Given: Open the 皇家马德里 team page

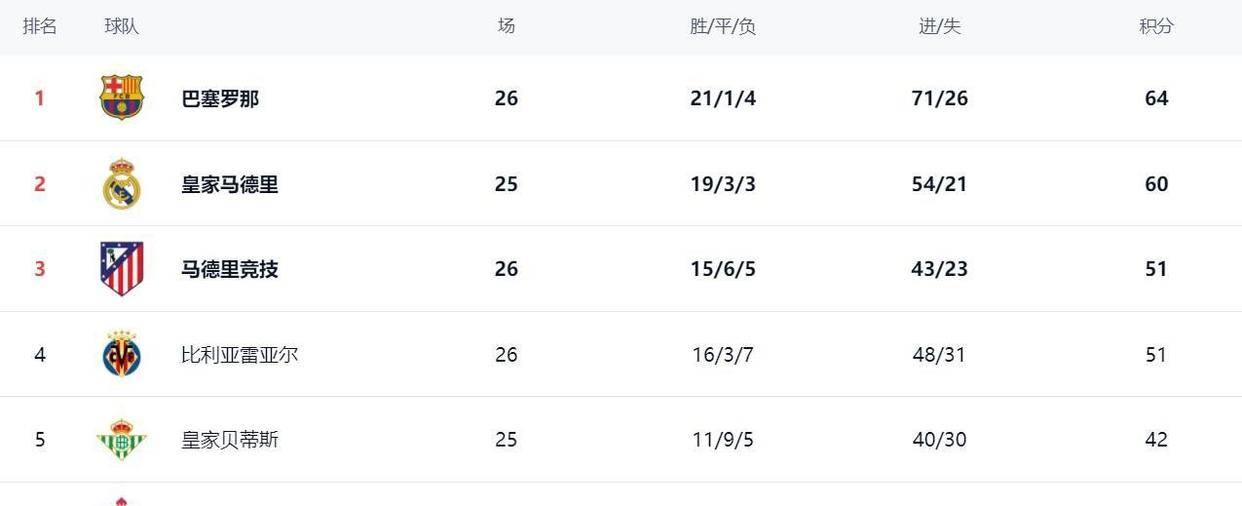Looking at the screenshot, I should tap(230, 185).
